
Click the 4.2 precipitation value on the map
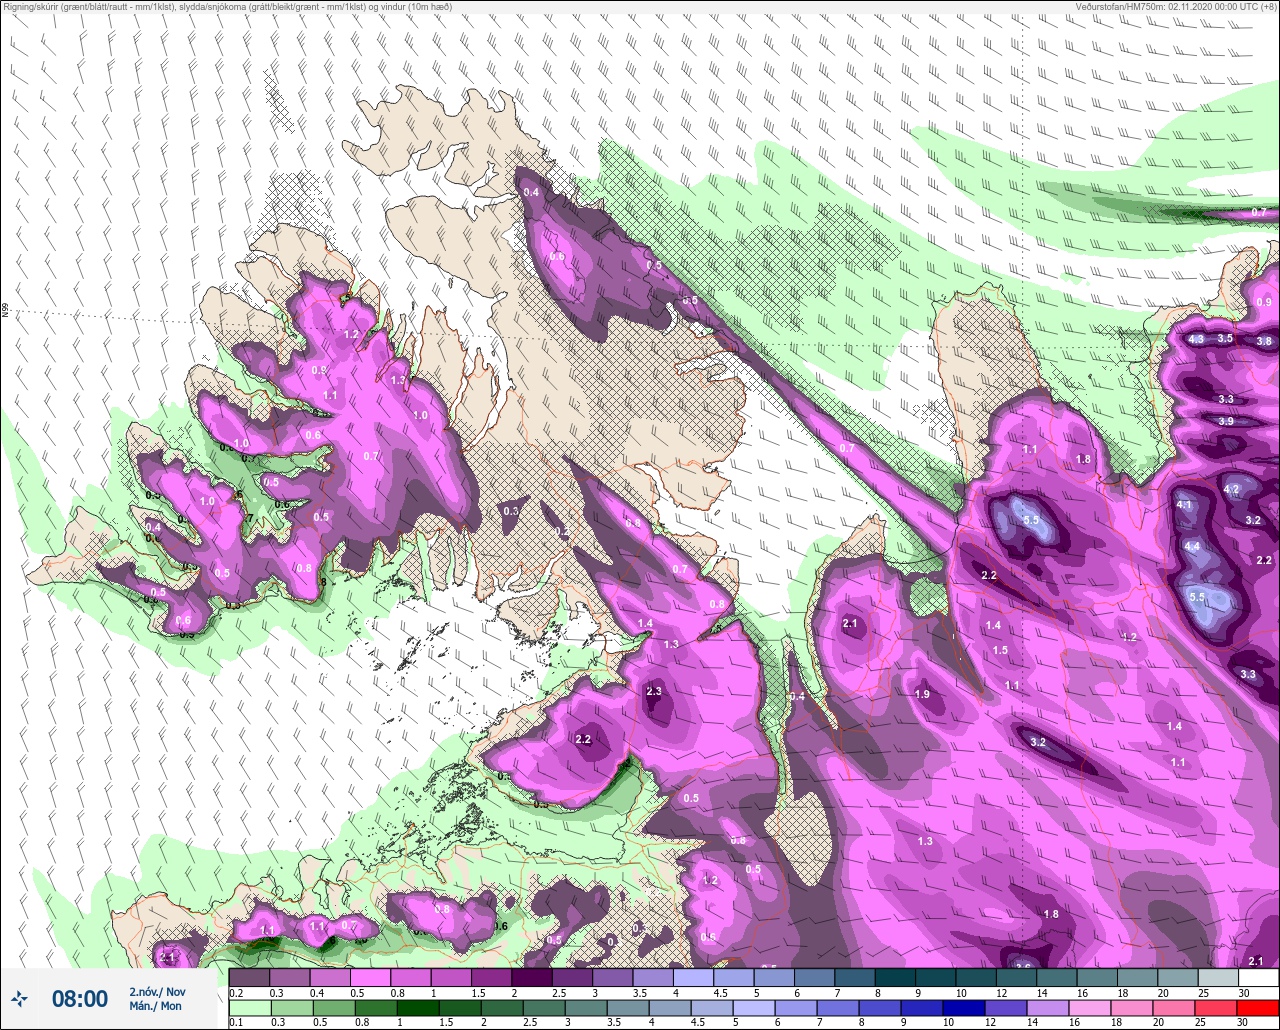(1232, 489)
